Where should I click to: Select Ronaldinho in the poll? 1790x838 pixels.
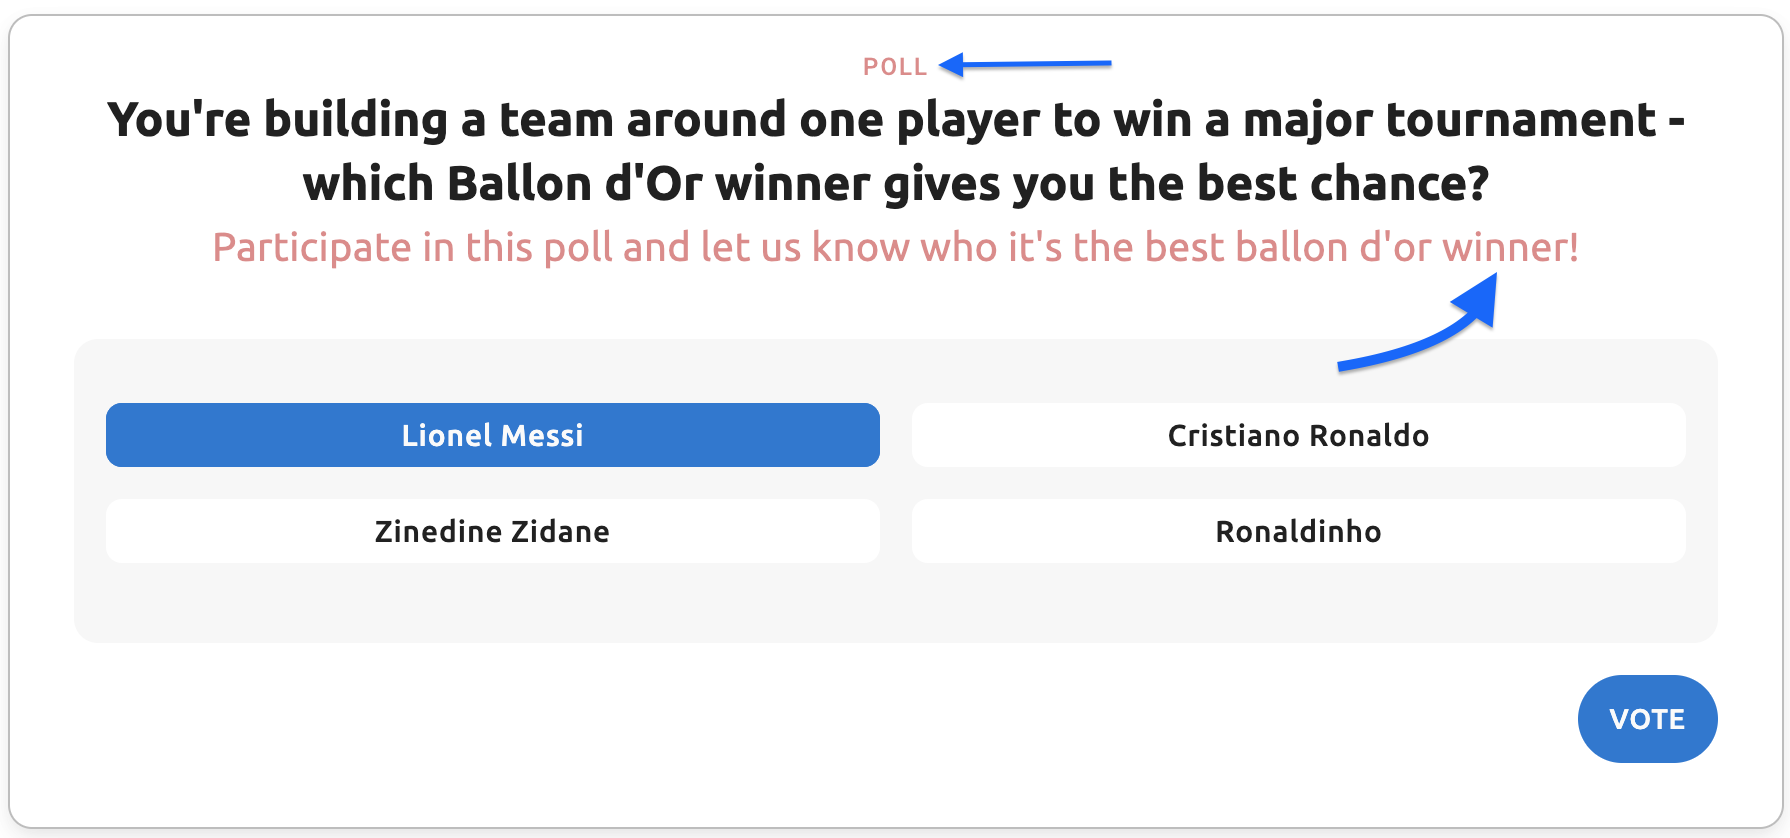(x=1298, y=531)
